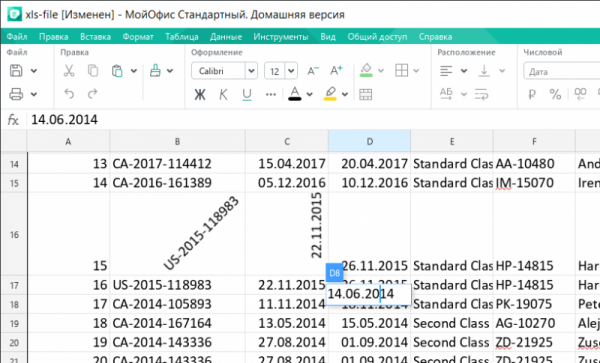This screenshot has width=600, height=363.
Task: Redo the last action
Action: (93, 94)
